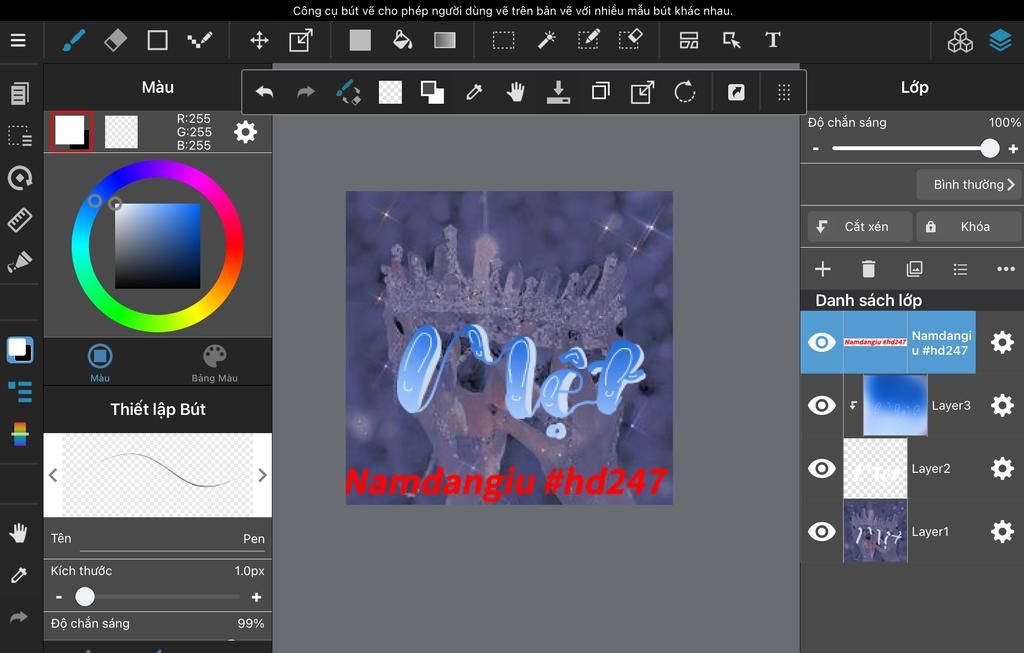Select transparent color in floating toolbar
This screenshot has width=1024, height=653.
tap(391, 92)
